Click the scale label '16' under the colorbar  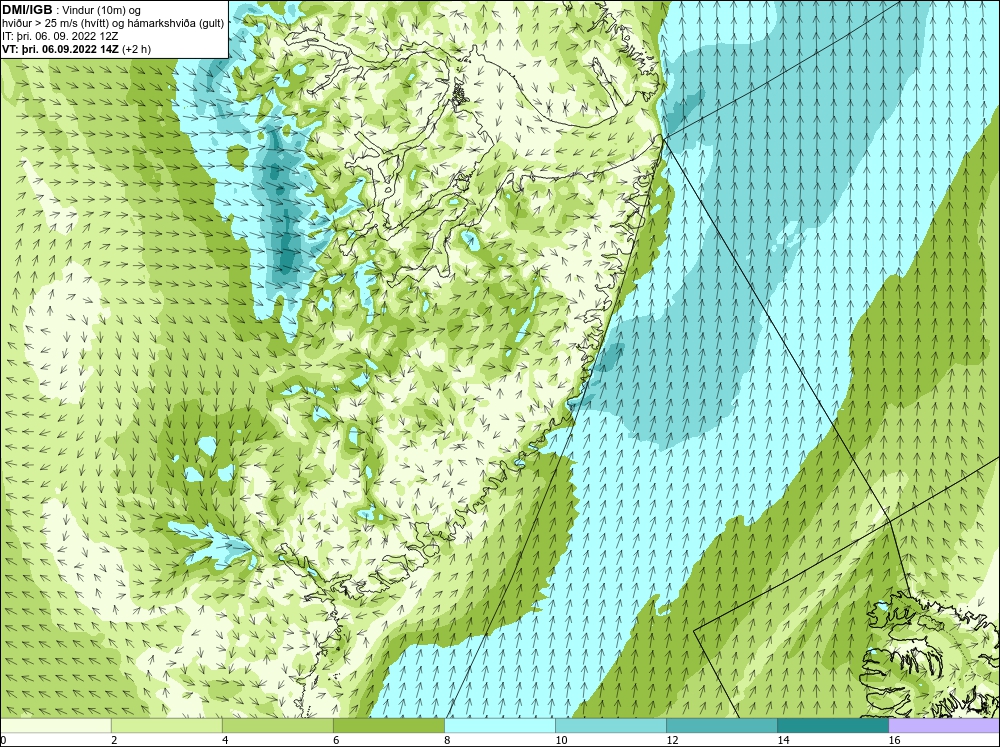894,740
